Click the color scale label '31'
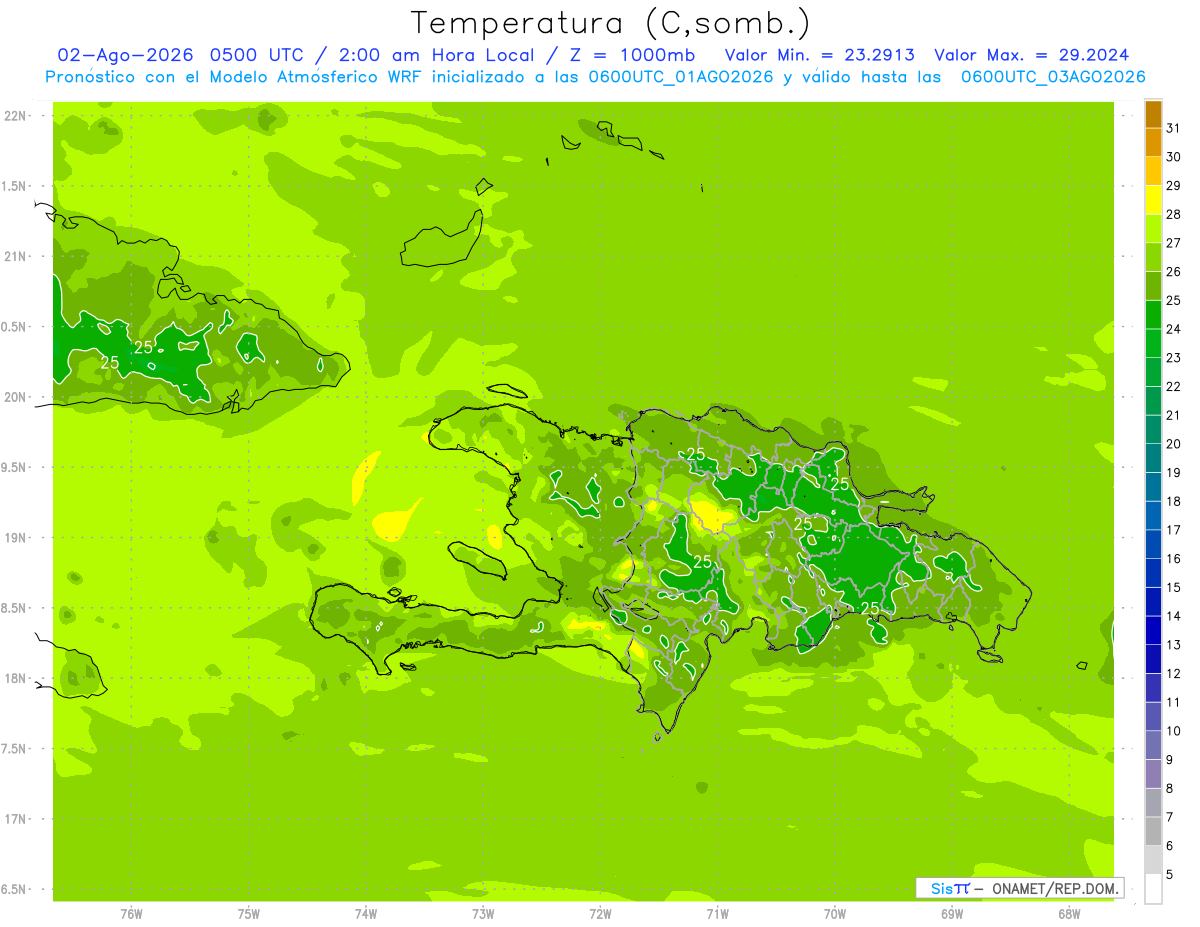This screenshot has width=1200, height=927. click(1173, 128)
